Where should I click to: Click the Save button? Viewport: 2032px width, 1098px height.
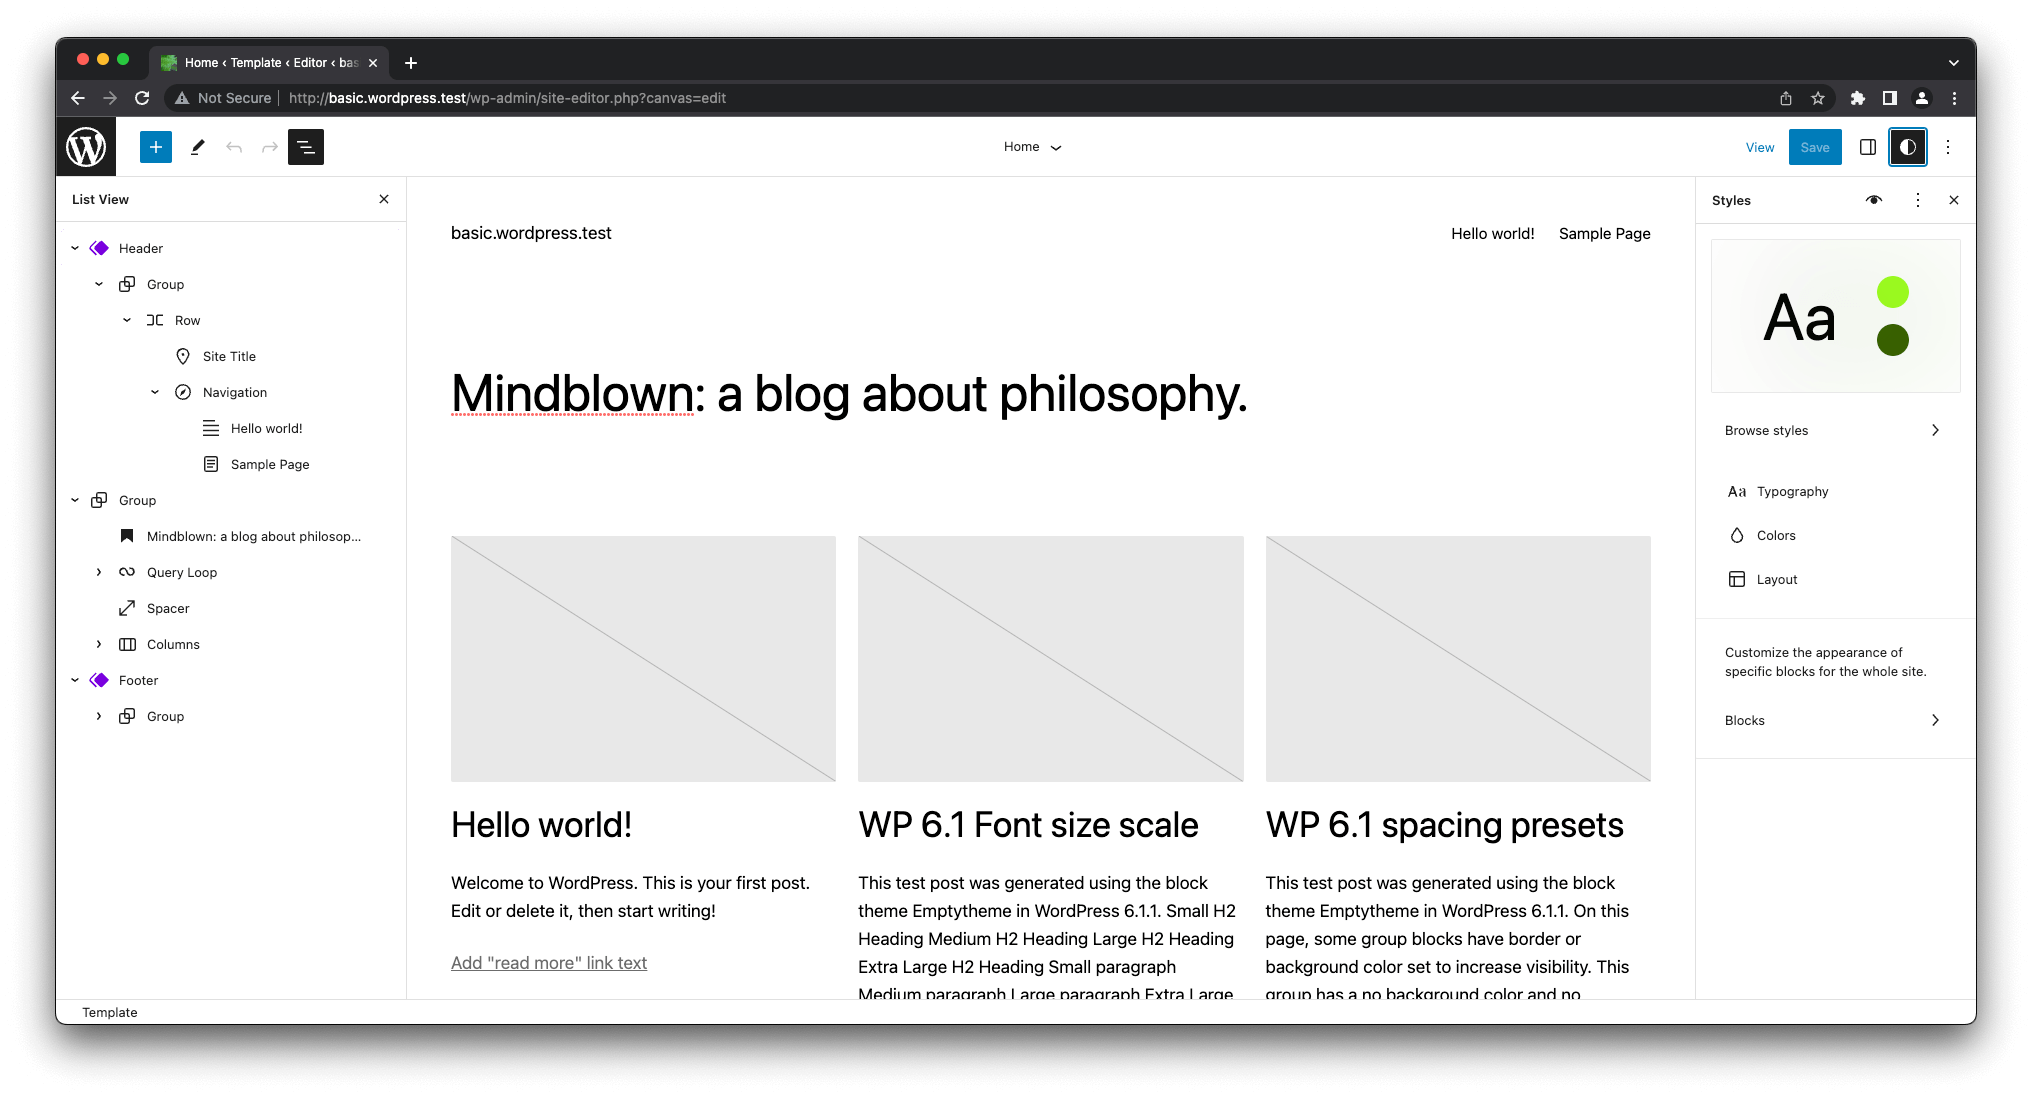coord(1815,147)
